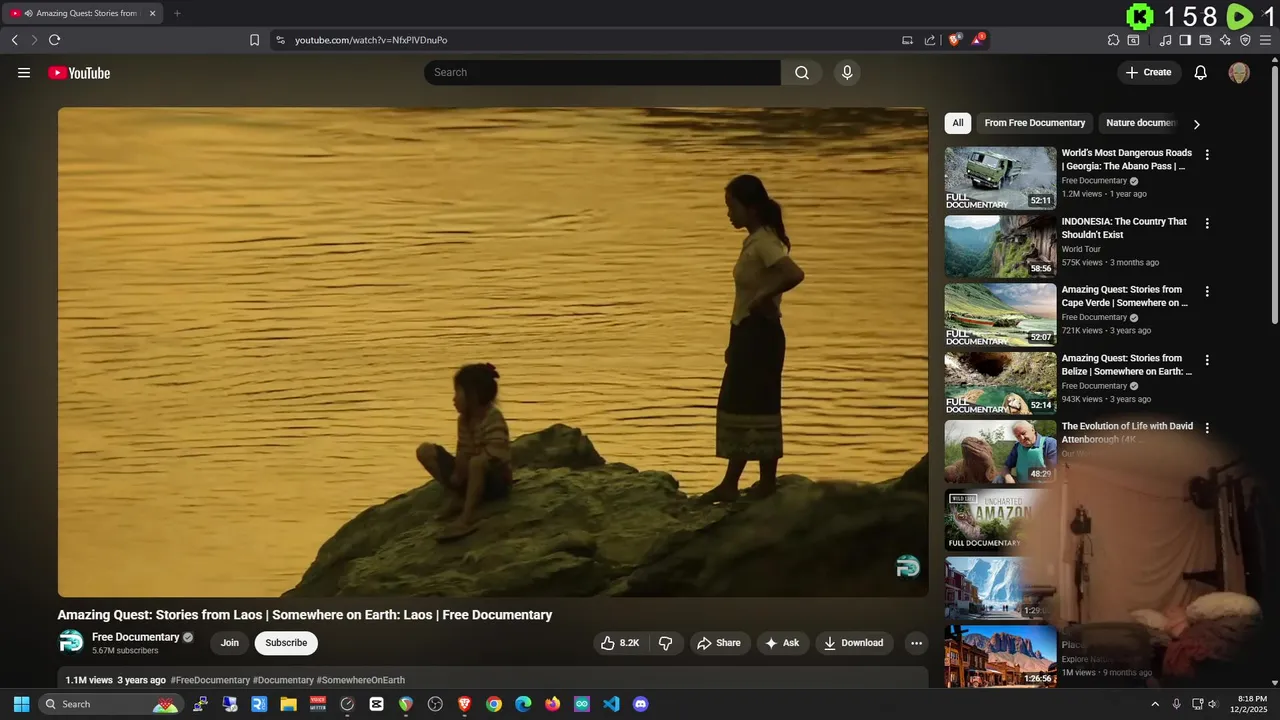Open options for World's Most Dangerous Roads video
Viewport: 1280px width, 720px height.
click(1207, 155)
